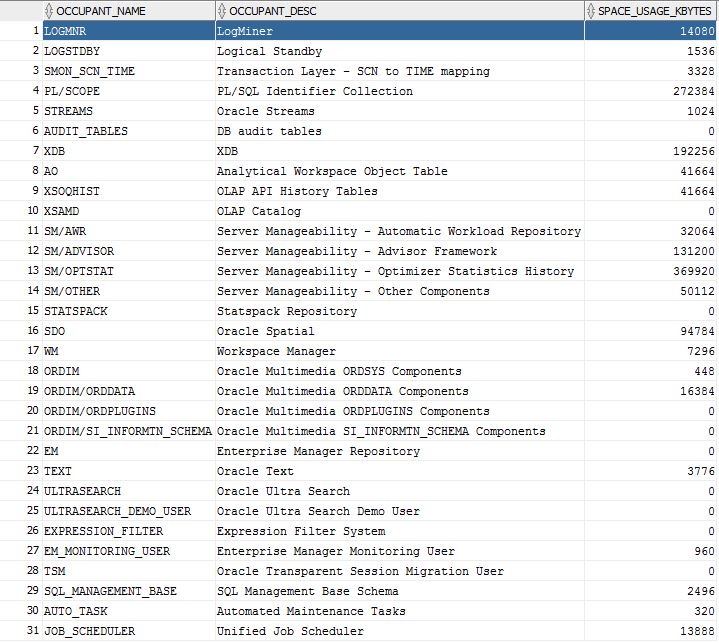The width and height of the screenshot is (719, 643).
Task: Click 'Enterprise Manager Repository' description
Action: 400,451
